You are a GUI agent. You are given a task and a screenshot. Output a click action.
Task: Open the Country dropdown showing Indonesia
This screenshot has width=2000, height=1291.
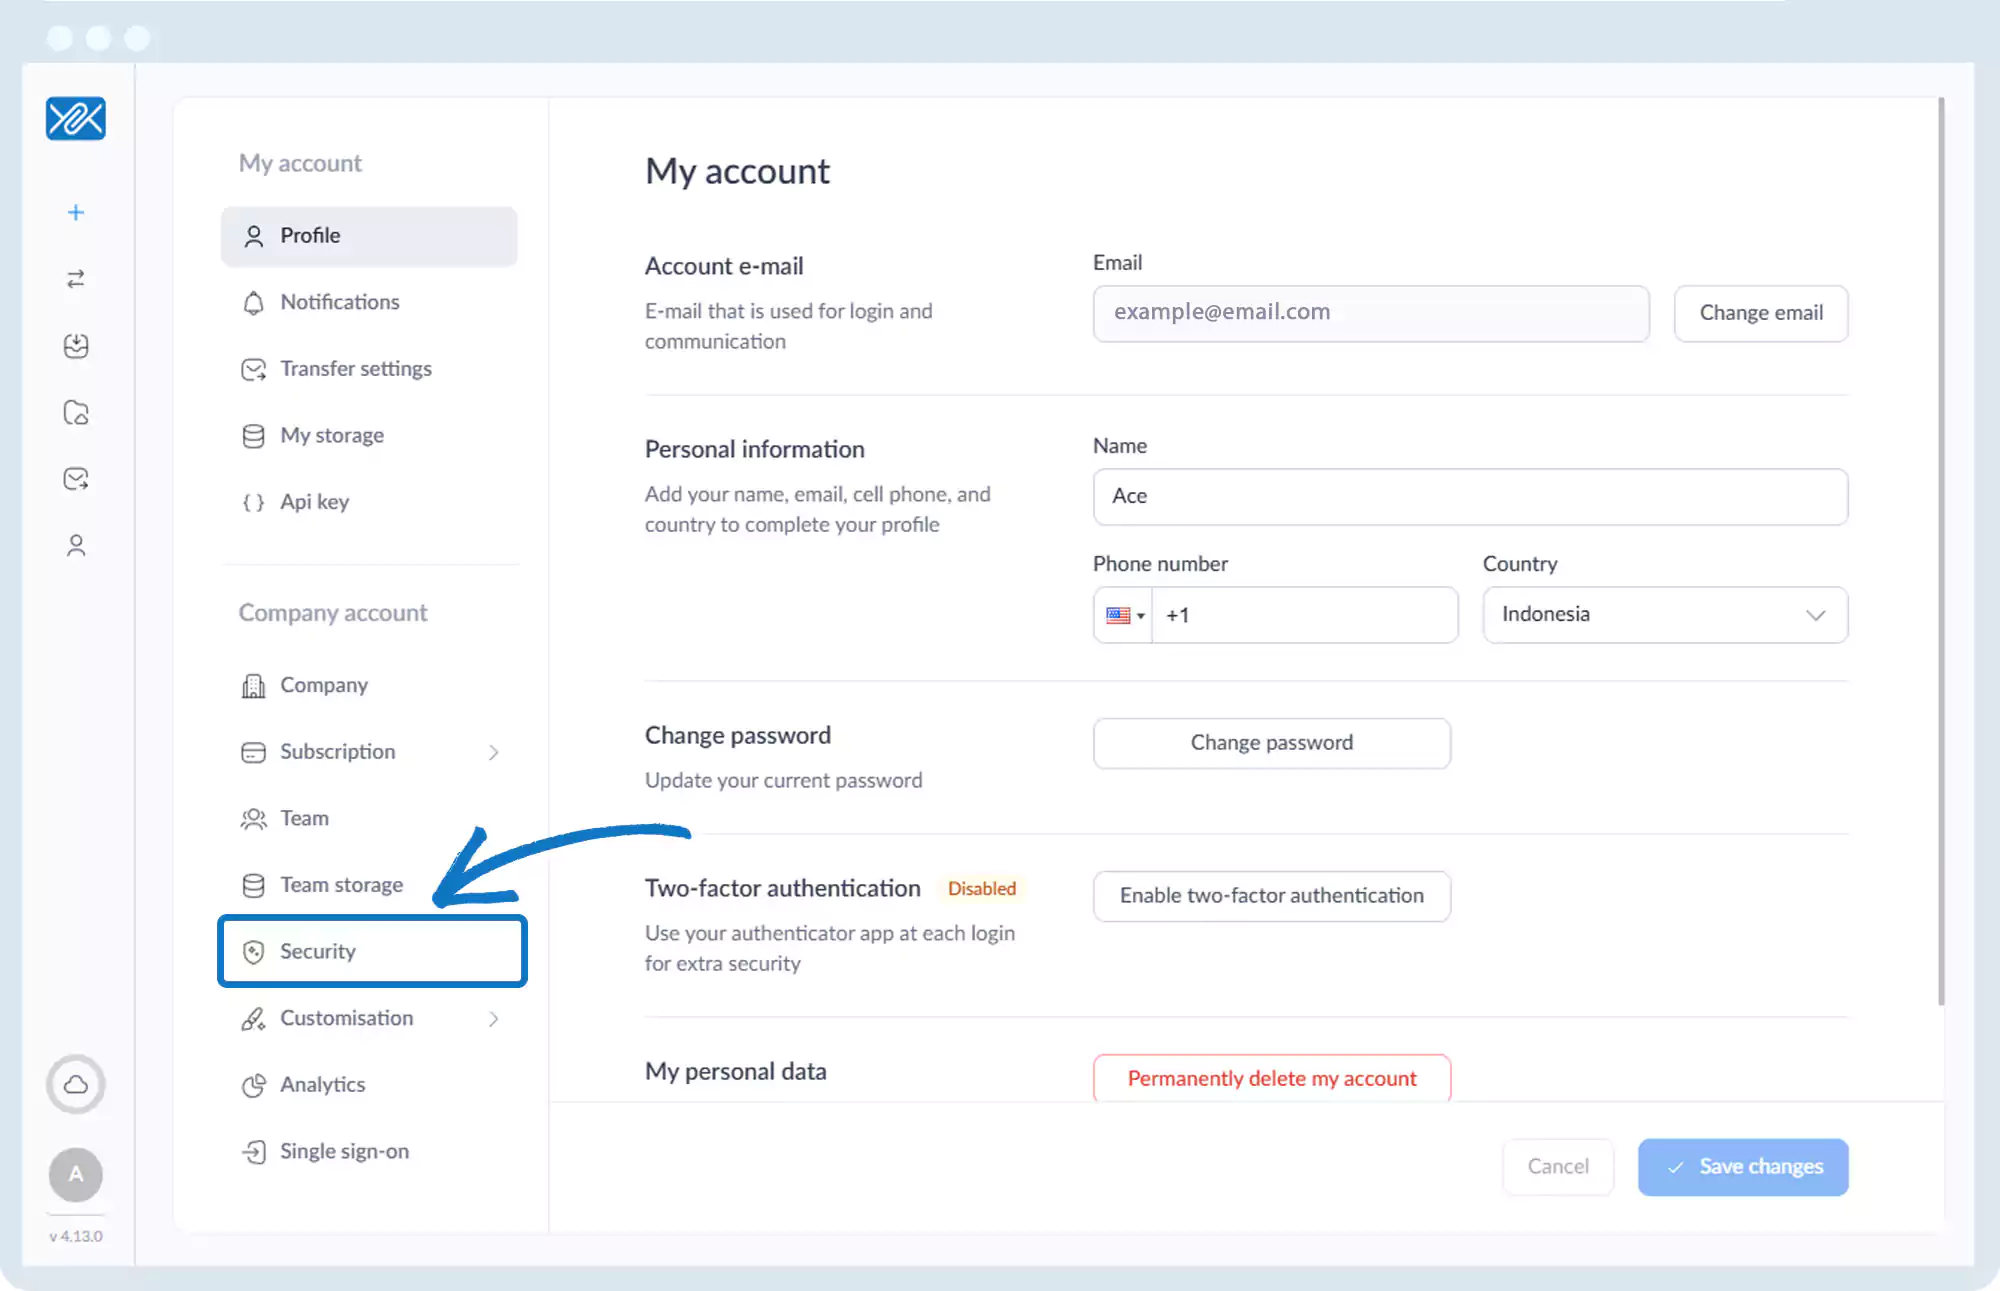pyautogui.click(x=1665, y=615)
